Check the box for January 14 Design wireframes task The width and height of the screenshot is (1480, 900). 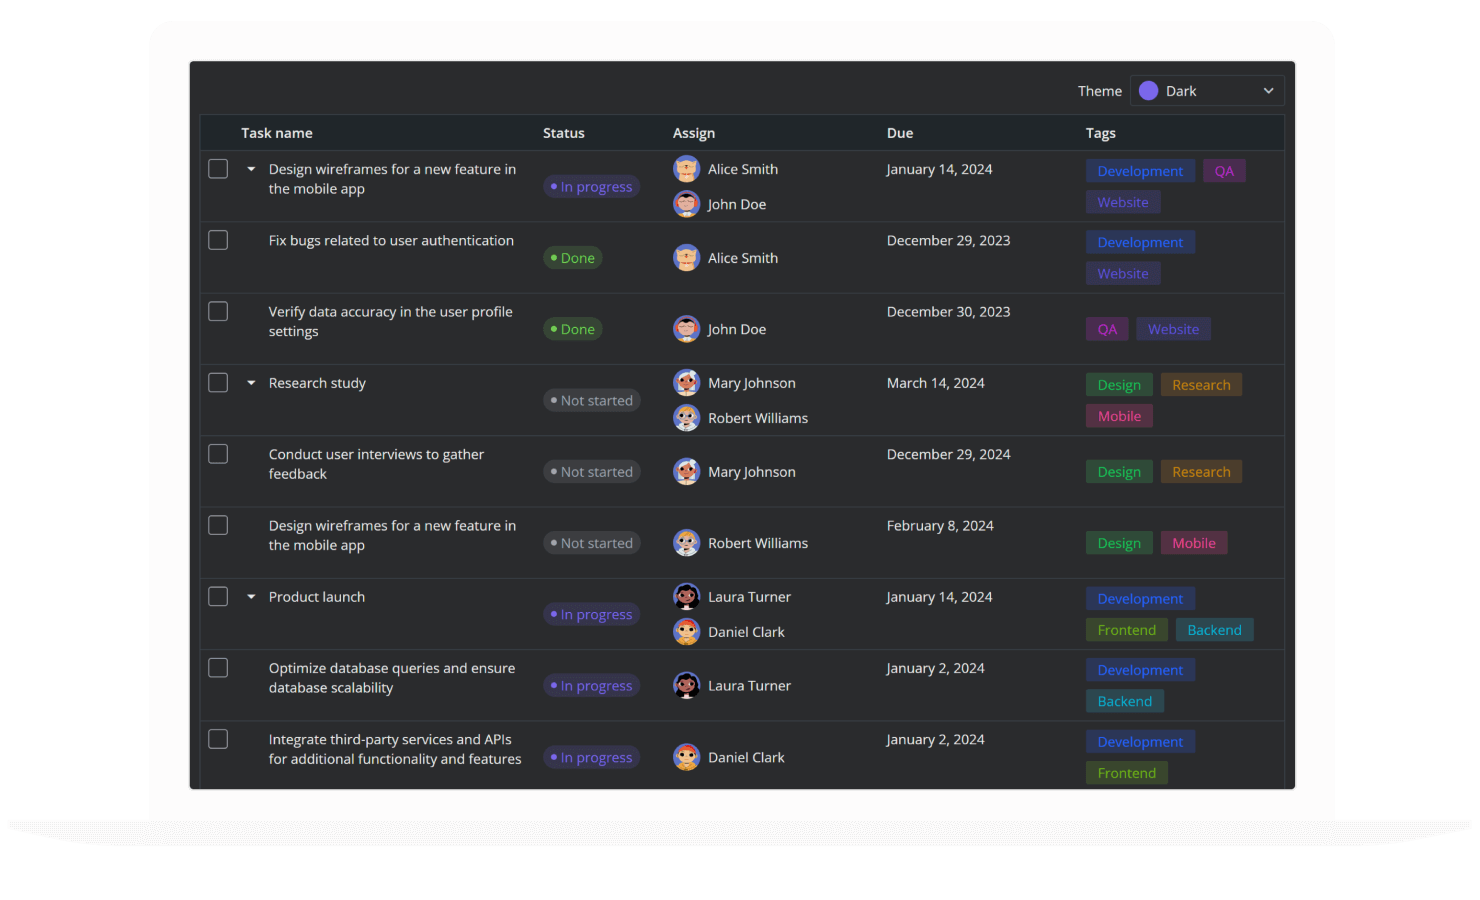click(x=218, y=169)
